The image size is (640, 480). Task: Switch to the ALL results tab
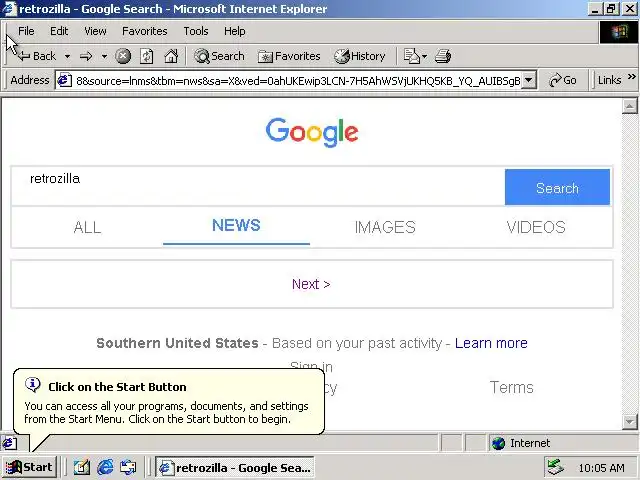click(87, 227)
